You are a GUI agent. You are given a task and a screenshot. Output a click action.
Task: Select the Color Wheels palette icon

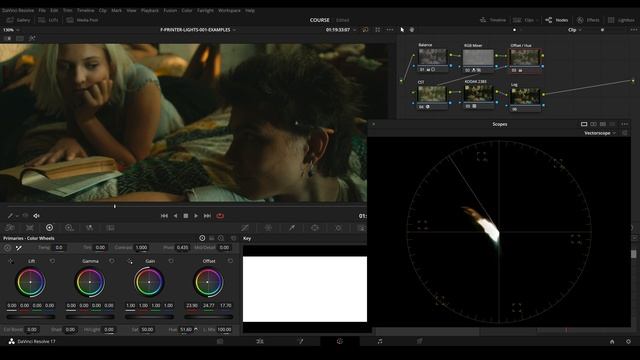click(x=49, y=228)
